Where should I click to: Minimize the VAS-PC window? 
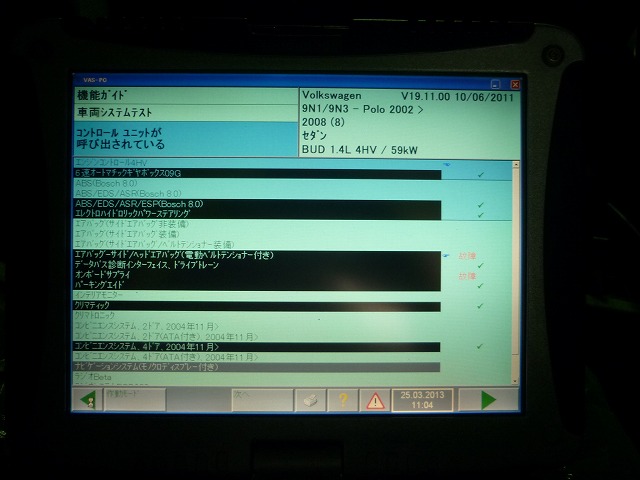[496, 84]
